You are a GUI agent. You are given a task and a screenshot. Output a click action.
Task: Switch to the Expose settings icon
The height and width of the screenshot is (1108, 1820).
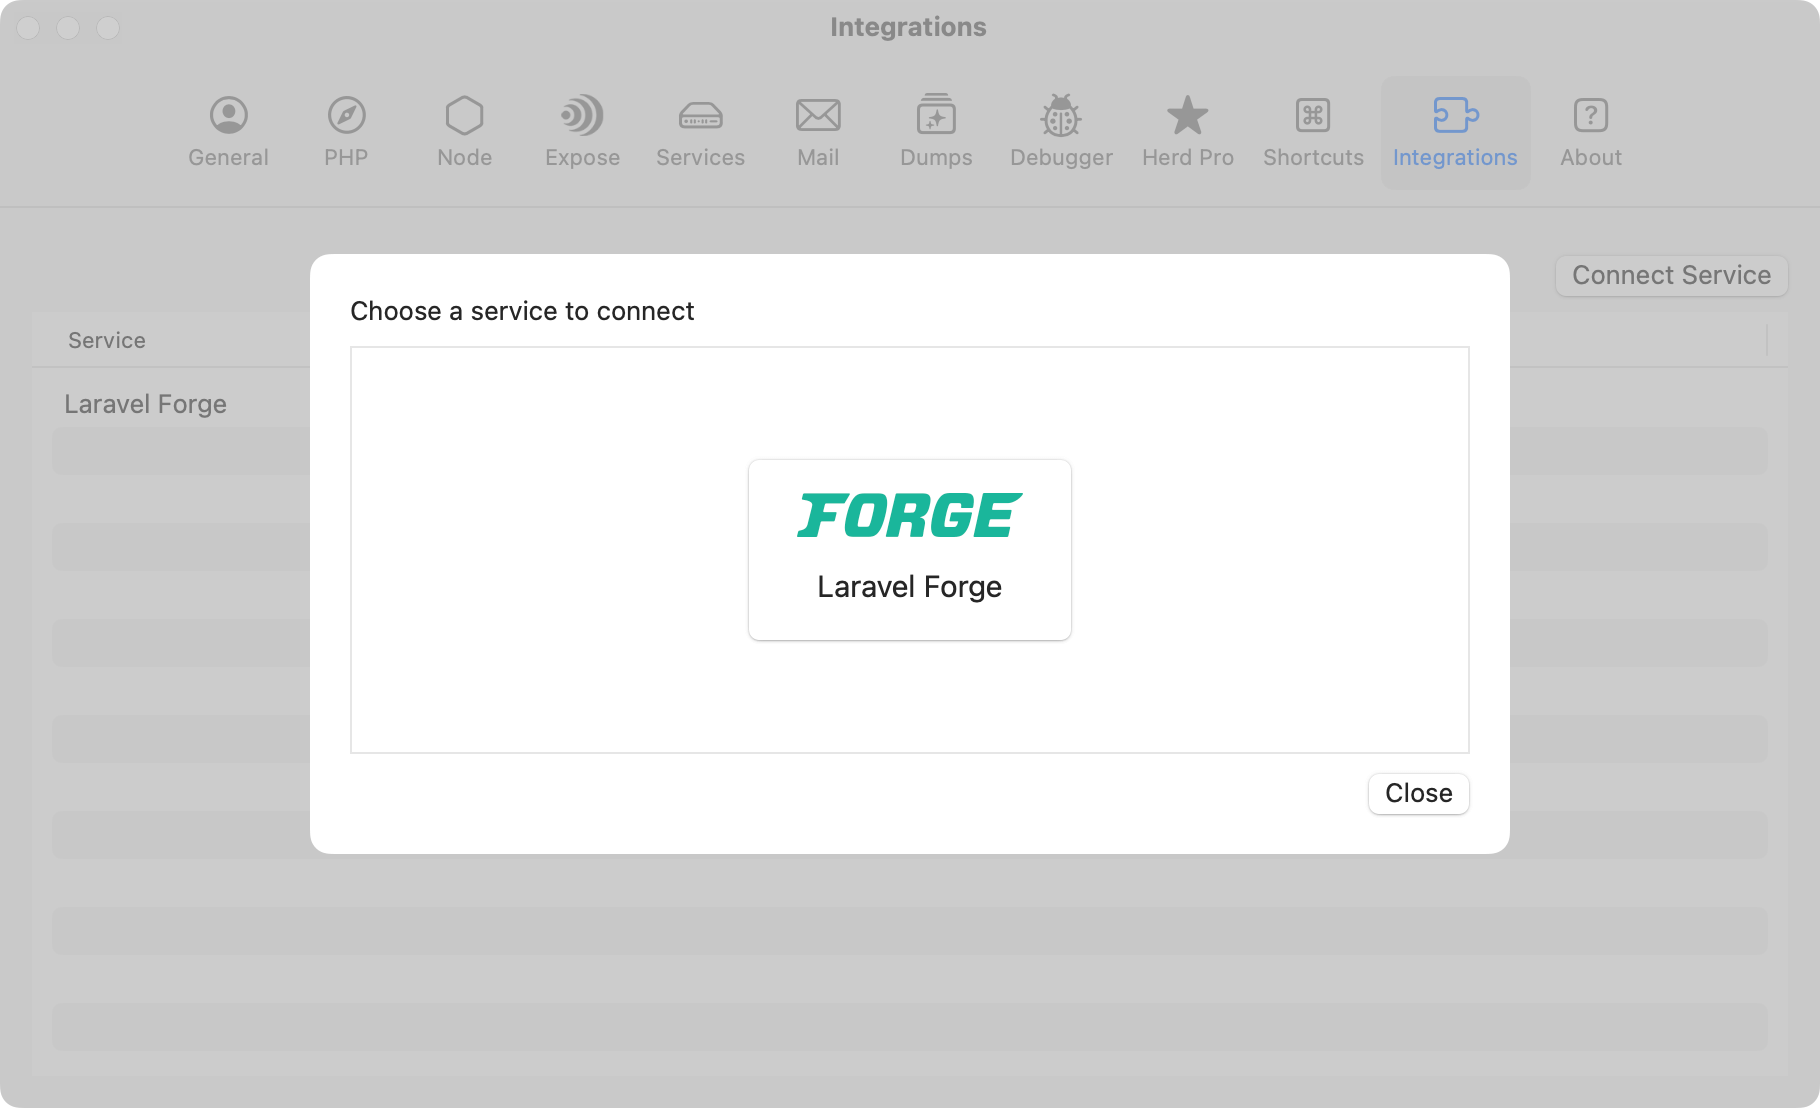582,116
